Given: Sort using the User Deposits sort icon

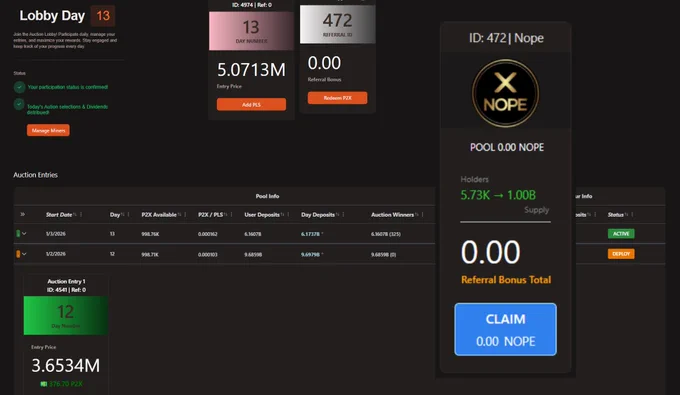Looking at the screenshot, I should (x=282, y=215).
